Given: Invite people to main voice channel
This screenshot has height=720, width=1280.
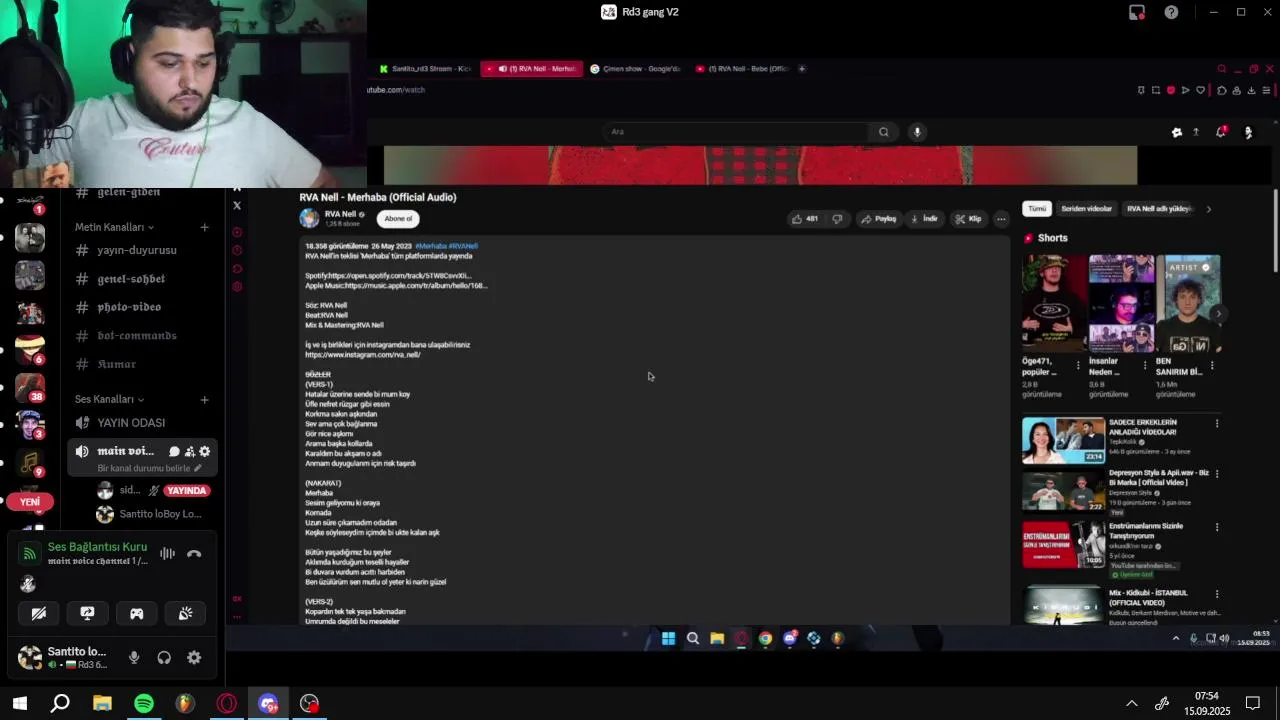Looking at the screenshot, I should tap(189, 452).
